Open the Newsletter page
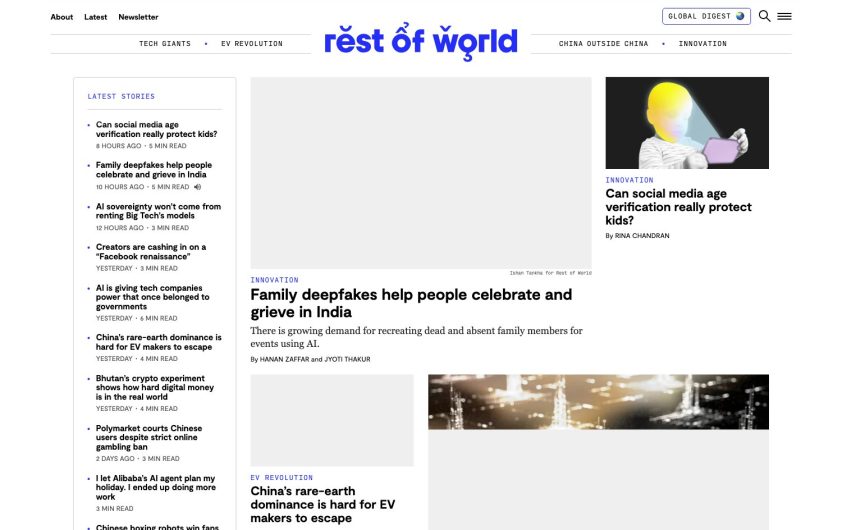The height and width of the screenshot is (530, 842). 138,17
